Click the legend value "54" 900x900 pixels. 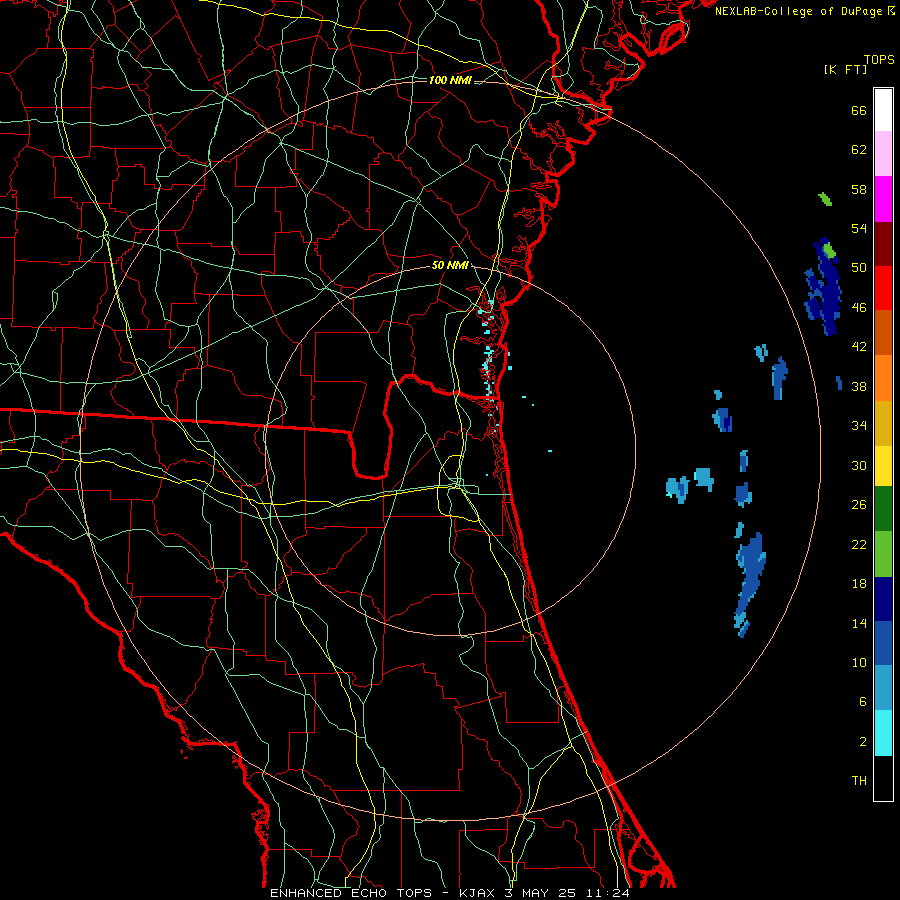tap(859, 228)
